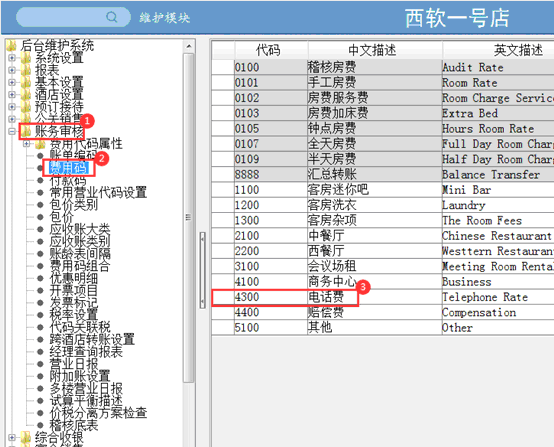Click the 后台维护系统 root folder icon

12,45
